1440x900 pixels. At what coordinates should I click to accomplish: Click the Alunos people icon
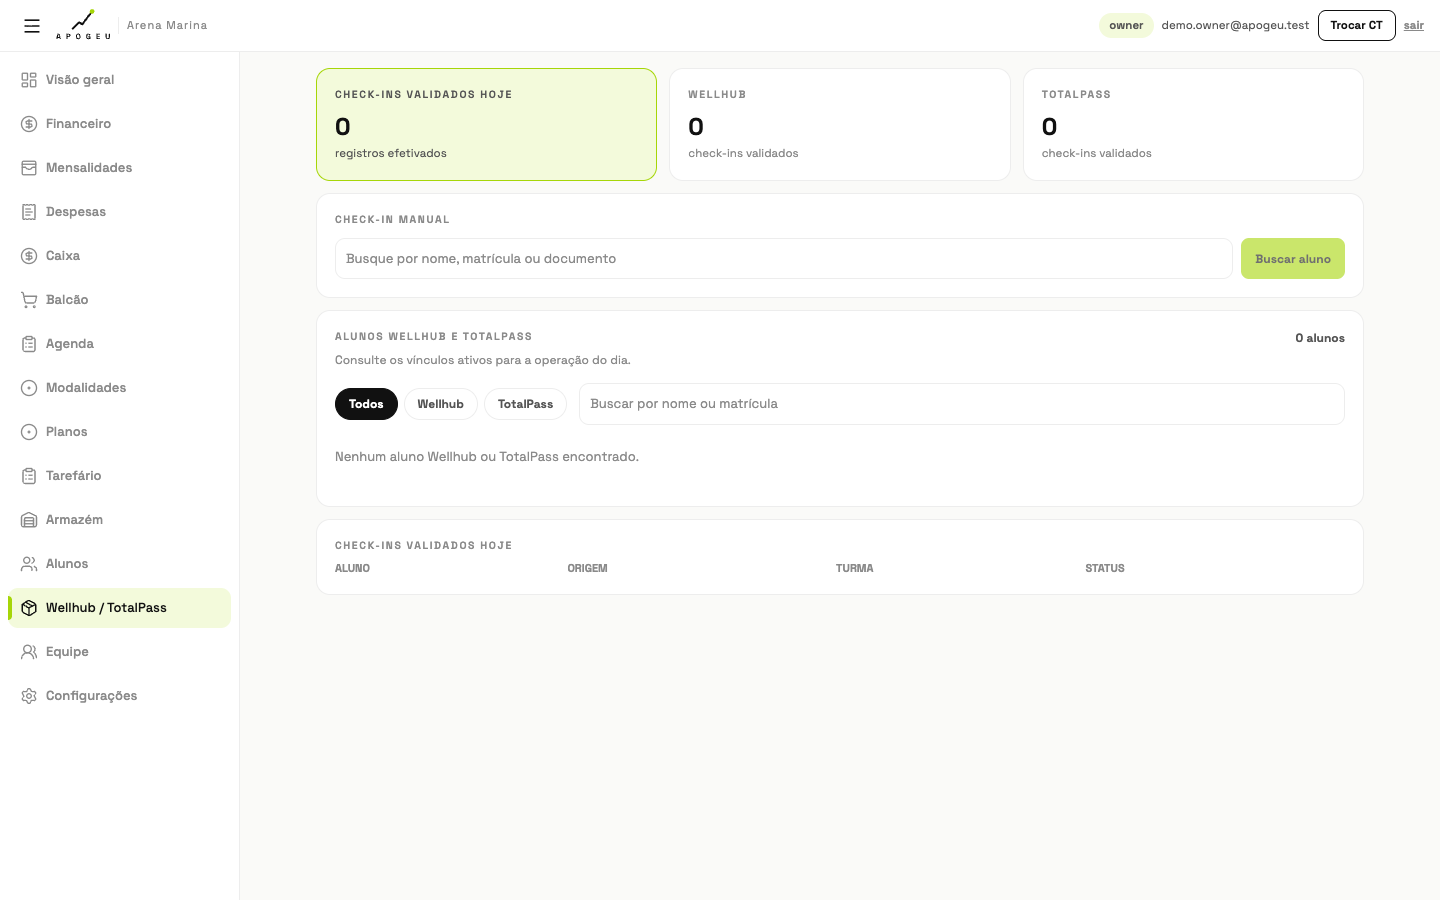(29, 564)
